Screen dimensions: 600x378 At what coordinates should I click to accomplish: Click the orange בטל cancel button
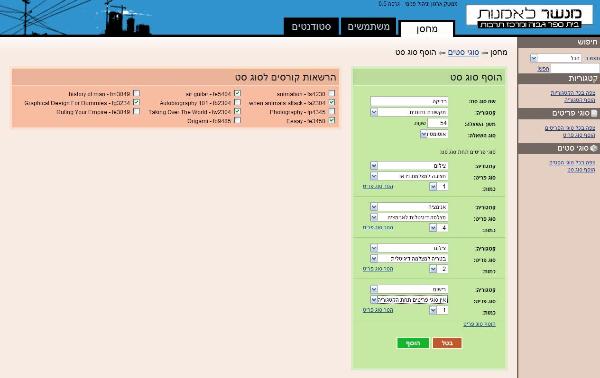[x=447, y=343]
